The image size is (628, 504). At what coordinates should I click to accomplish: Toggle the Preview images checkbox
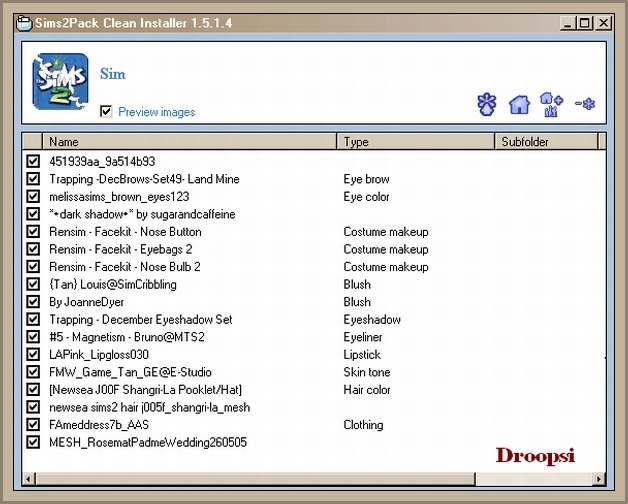point(106,111)
